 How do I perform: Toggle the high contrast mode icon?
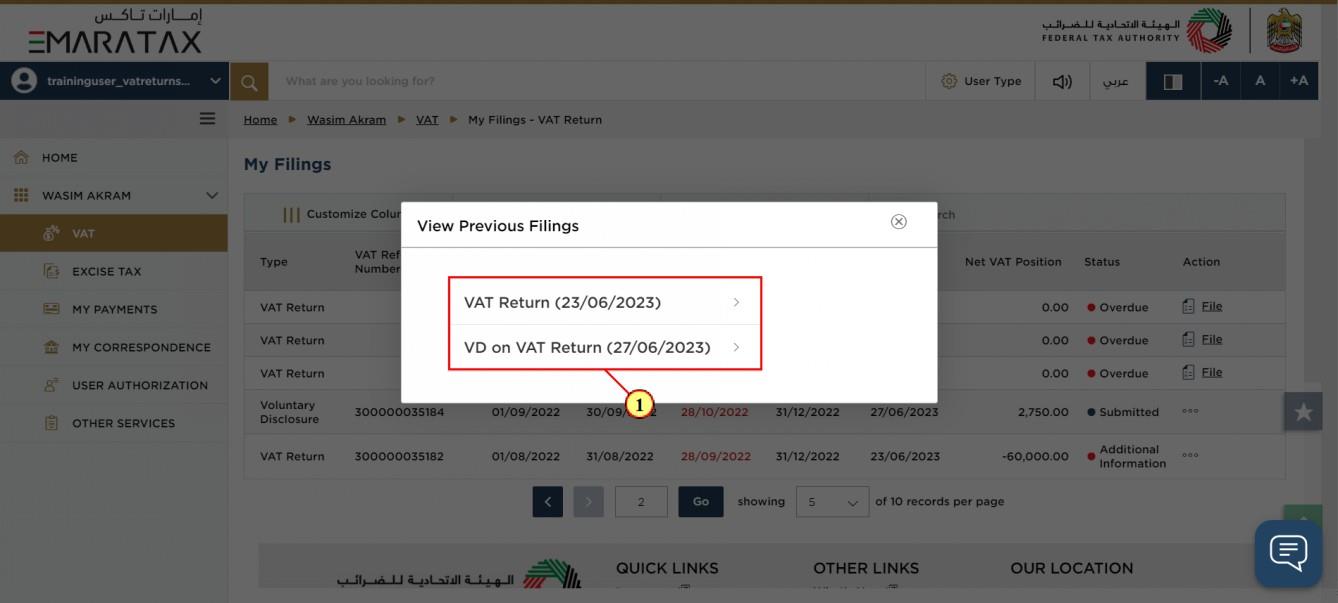pyautogui.click(x=1173, y=82)
